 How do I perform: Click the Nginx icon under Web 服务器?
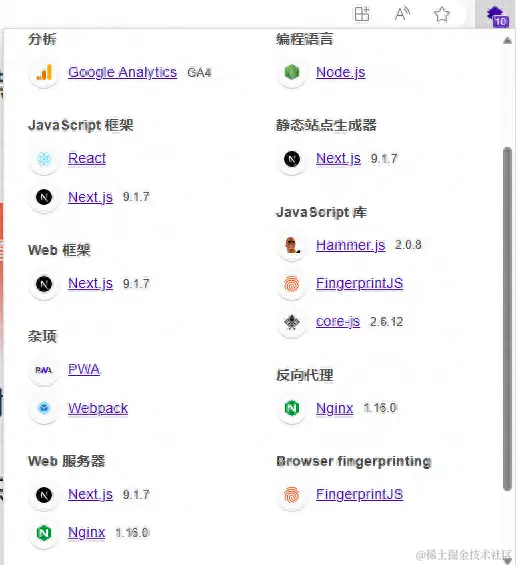click(44, 533)
